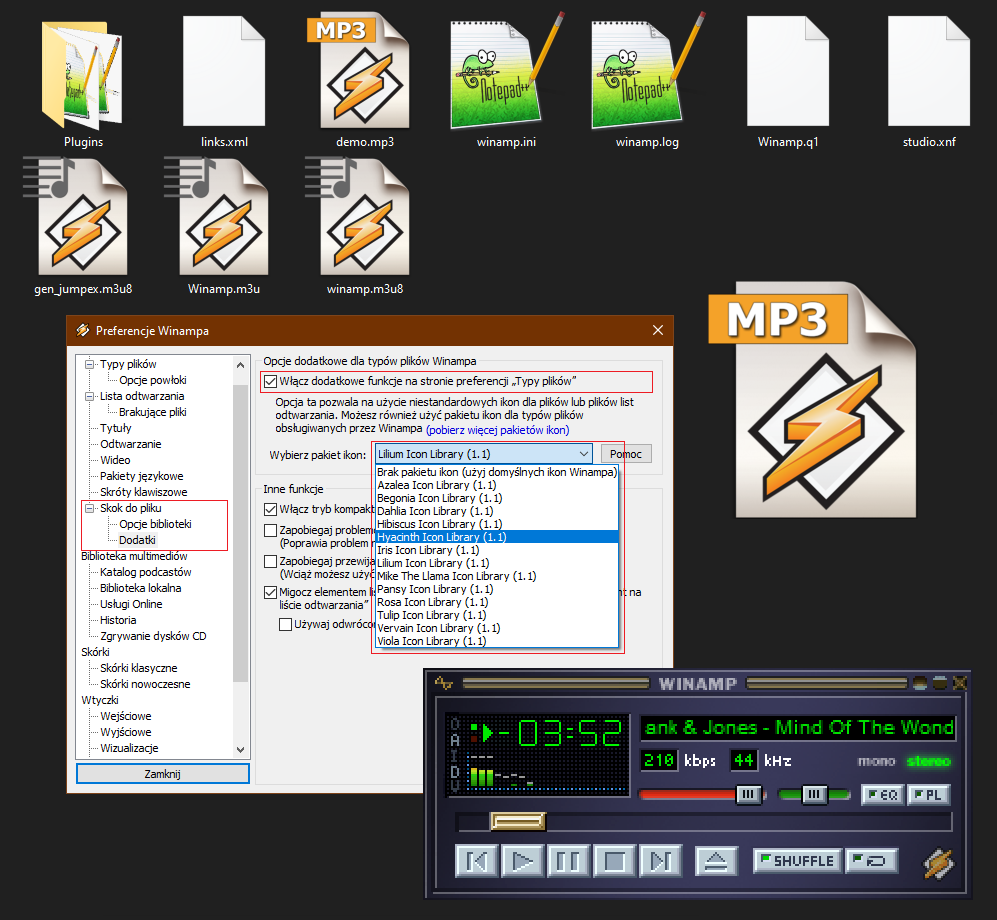Collapse the 'Typy plików' tree node
Screen dimensions: 997x920
90,364
